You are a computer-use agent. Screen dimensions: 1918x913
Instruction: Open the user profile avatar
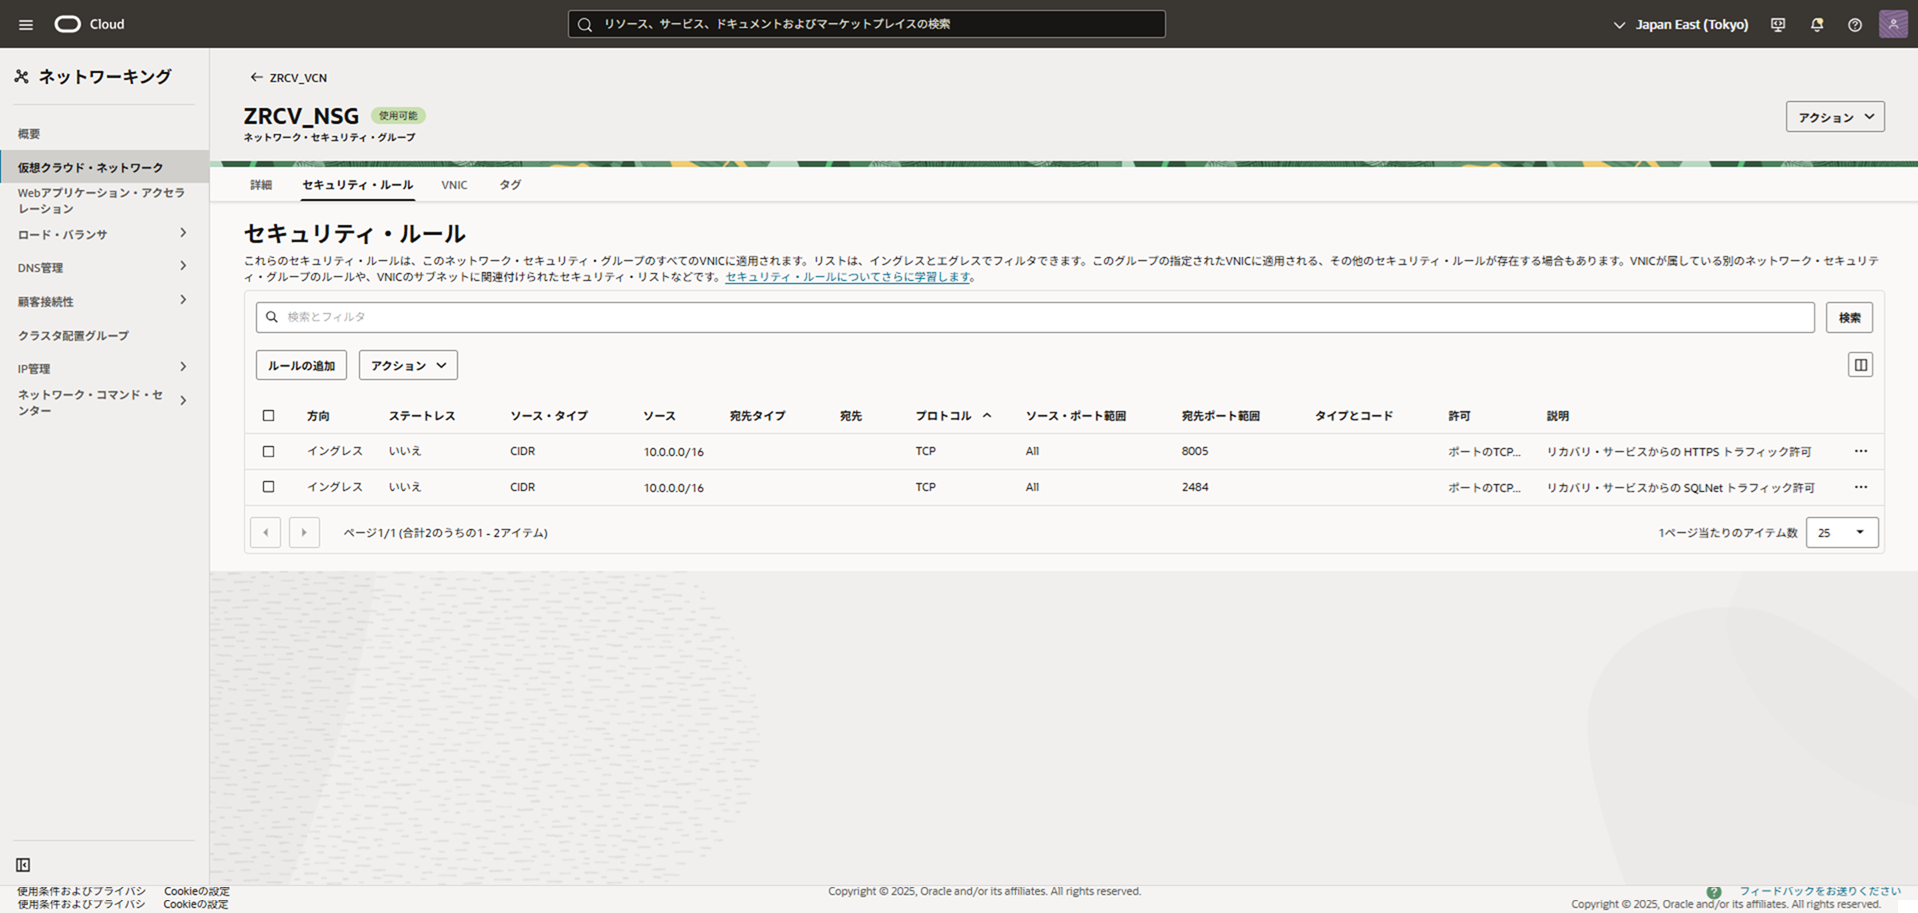click(x=1892, y=24)
